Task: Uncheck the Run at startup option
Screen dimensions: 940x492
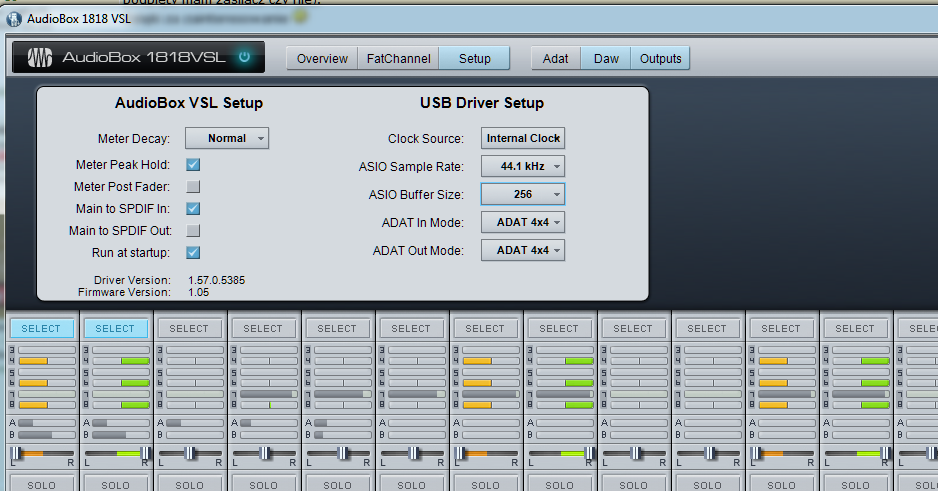Action: tap(193, 253)
